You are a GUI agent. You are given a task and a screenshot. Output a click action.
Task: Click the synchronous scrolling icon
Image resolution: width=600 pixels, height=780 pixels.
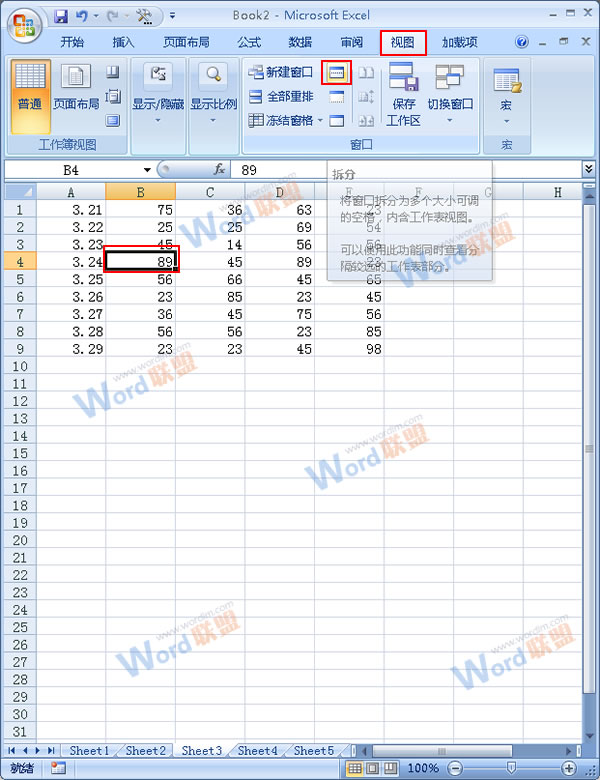(x=366, y=97)
